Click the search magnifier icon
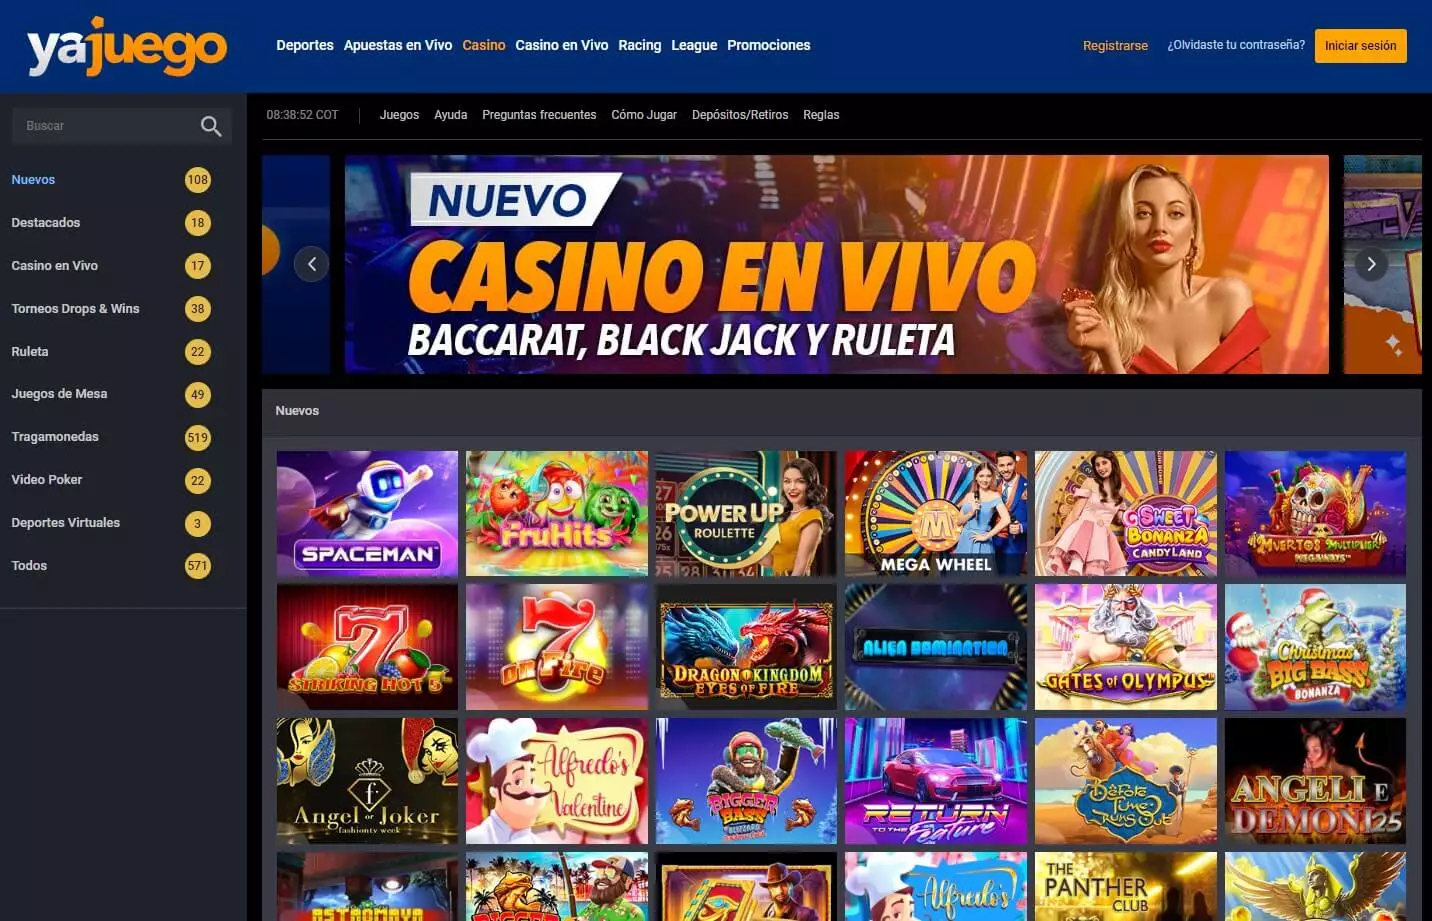1432x921 pixels. click(x=211, y=126)
